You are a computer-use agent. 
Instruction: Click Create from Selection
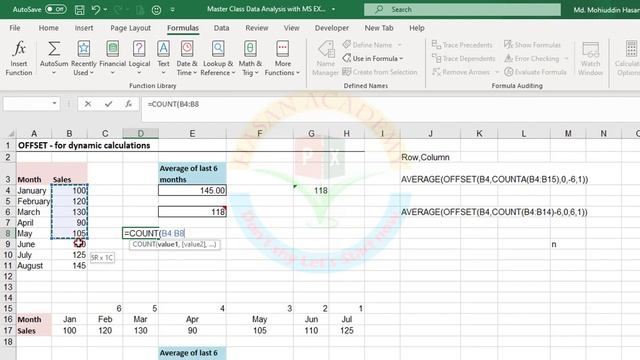coord(380,72)
